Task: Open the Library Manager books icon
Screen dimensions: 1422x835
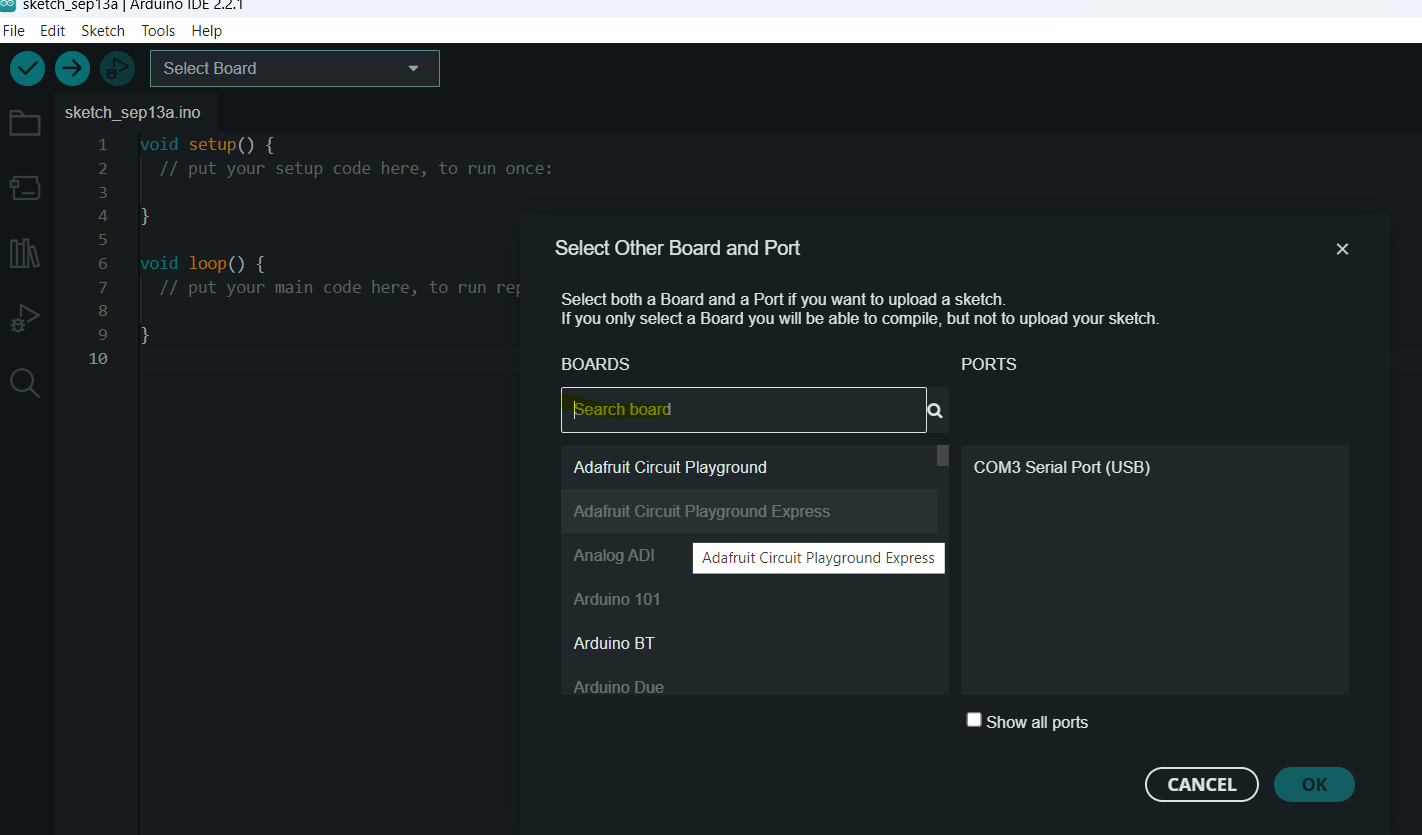Action: [25, 253]
